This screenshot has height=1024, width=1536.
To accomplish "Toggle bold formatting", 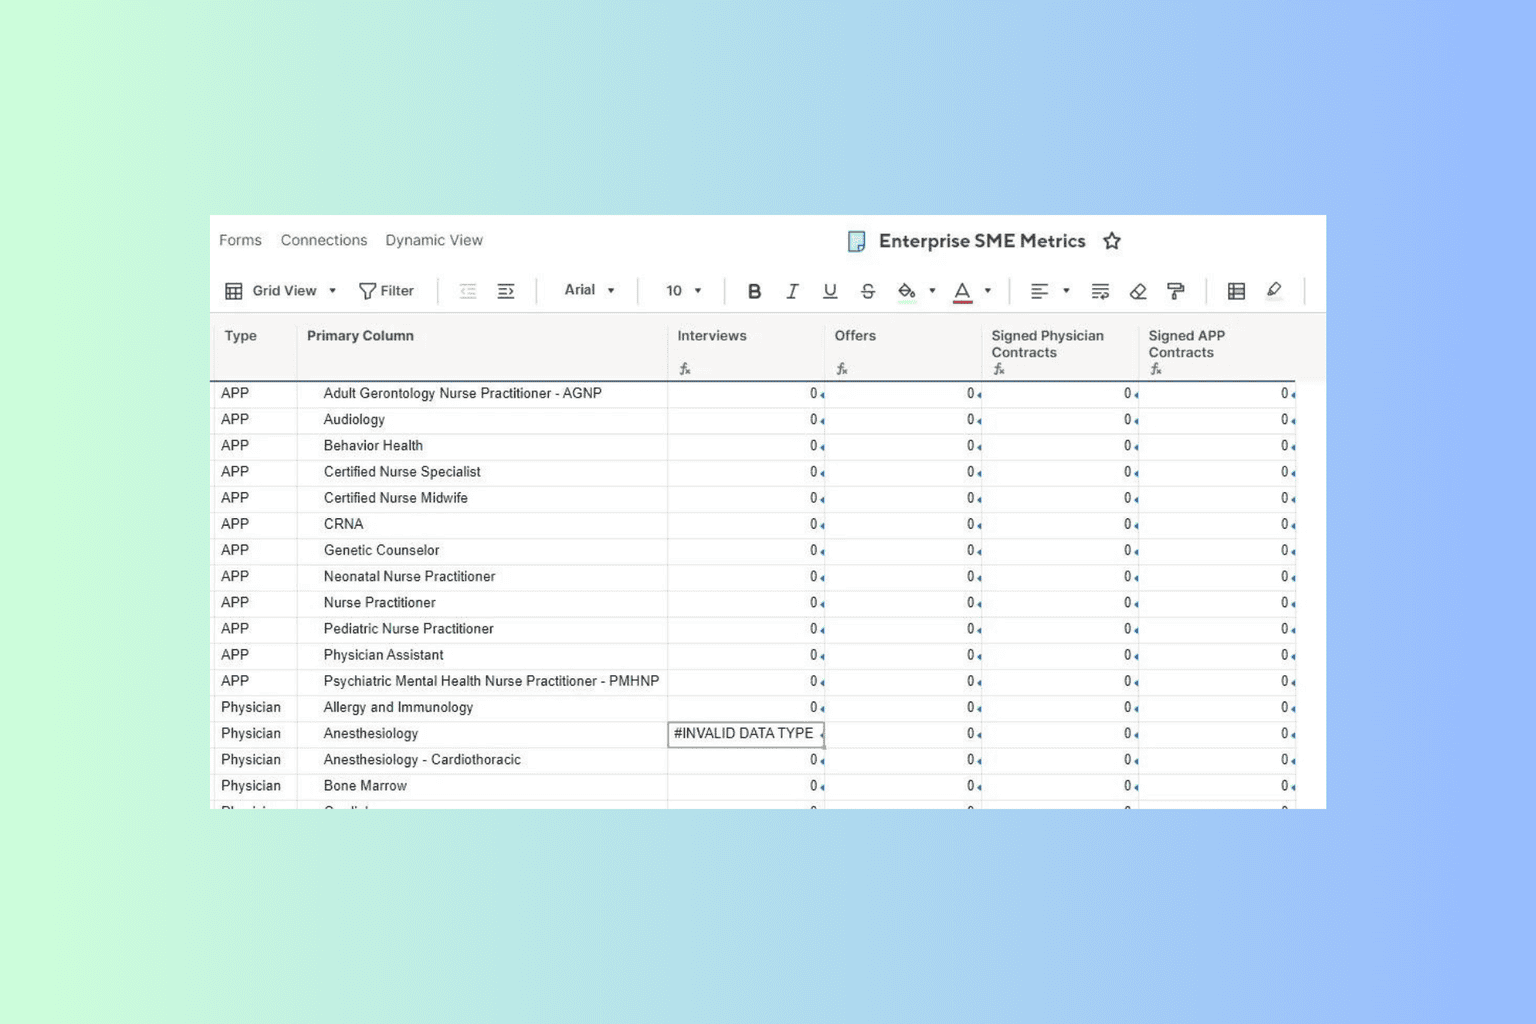I will point(754,291).
